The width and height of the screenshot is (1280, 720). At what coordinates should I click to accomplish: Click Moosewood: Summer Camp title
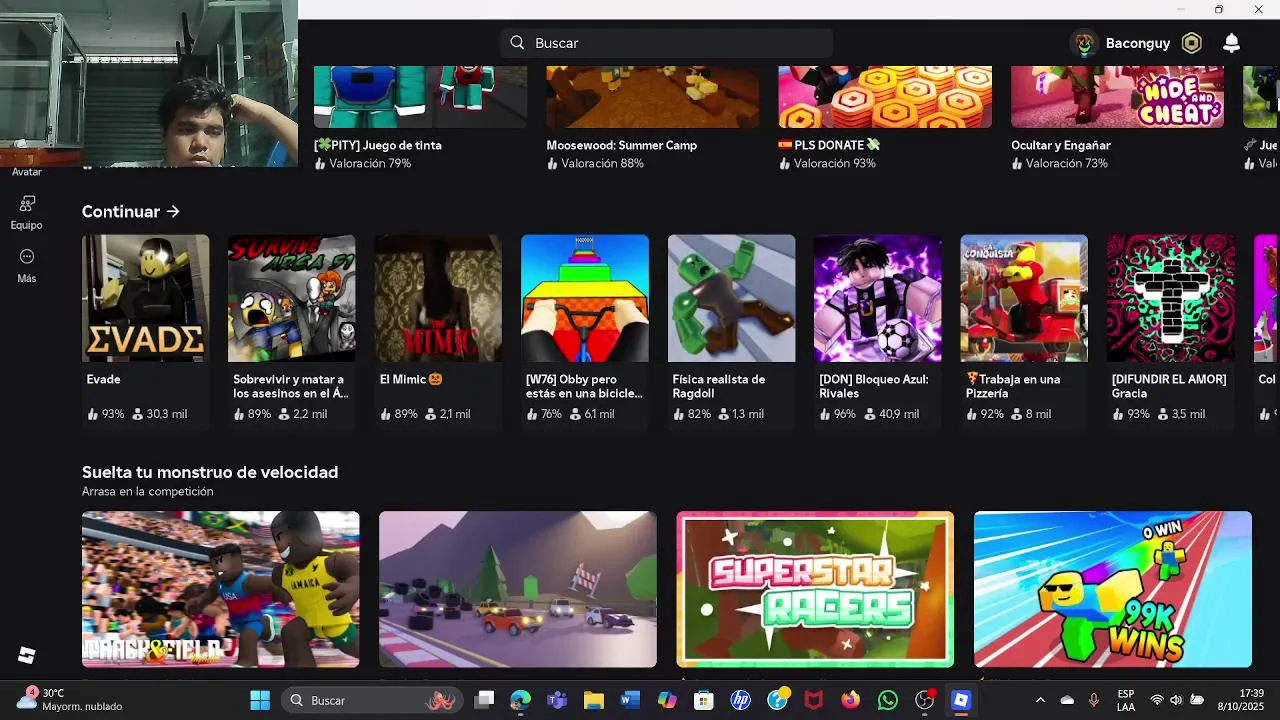(x=622, y=145)
